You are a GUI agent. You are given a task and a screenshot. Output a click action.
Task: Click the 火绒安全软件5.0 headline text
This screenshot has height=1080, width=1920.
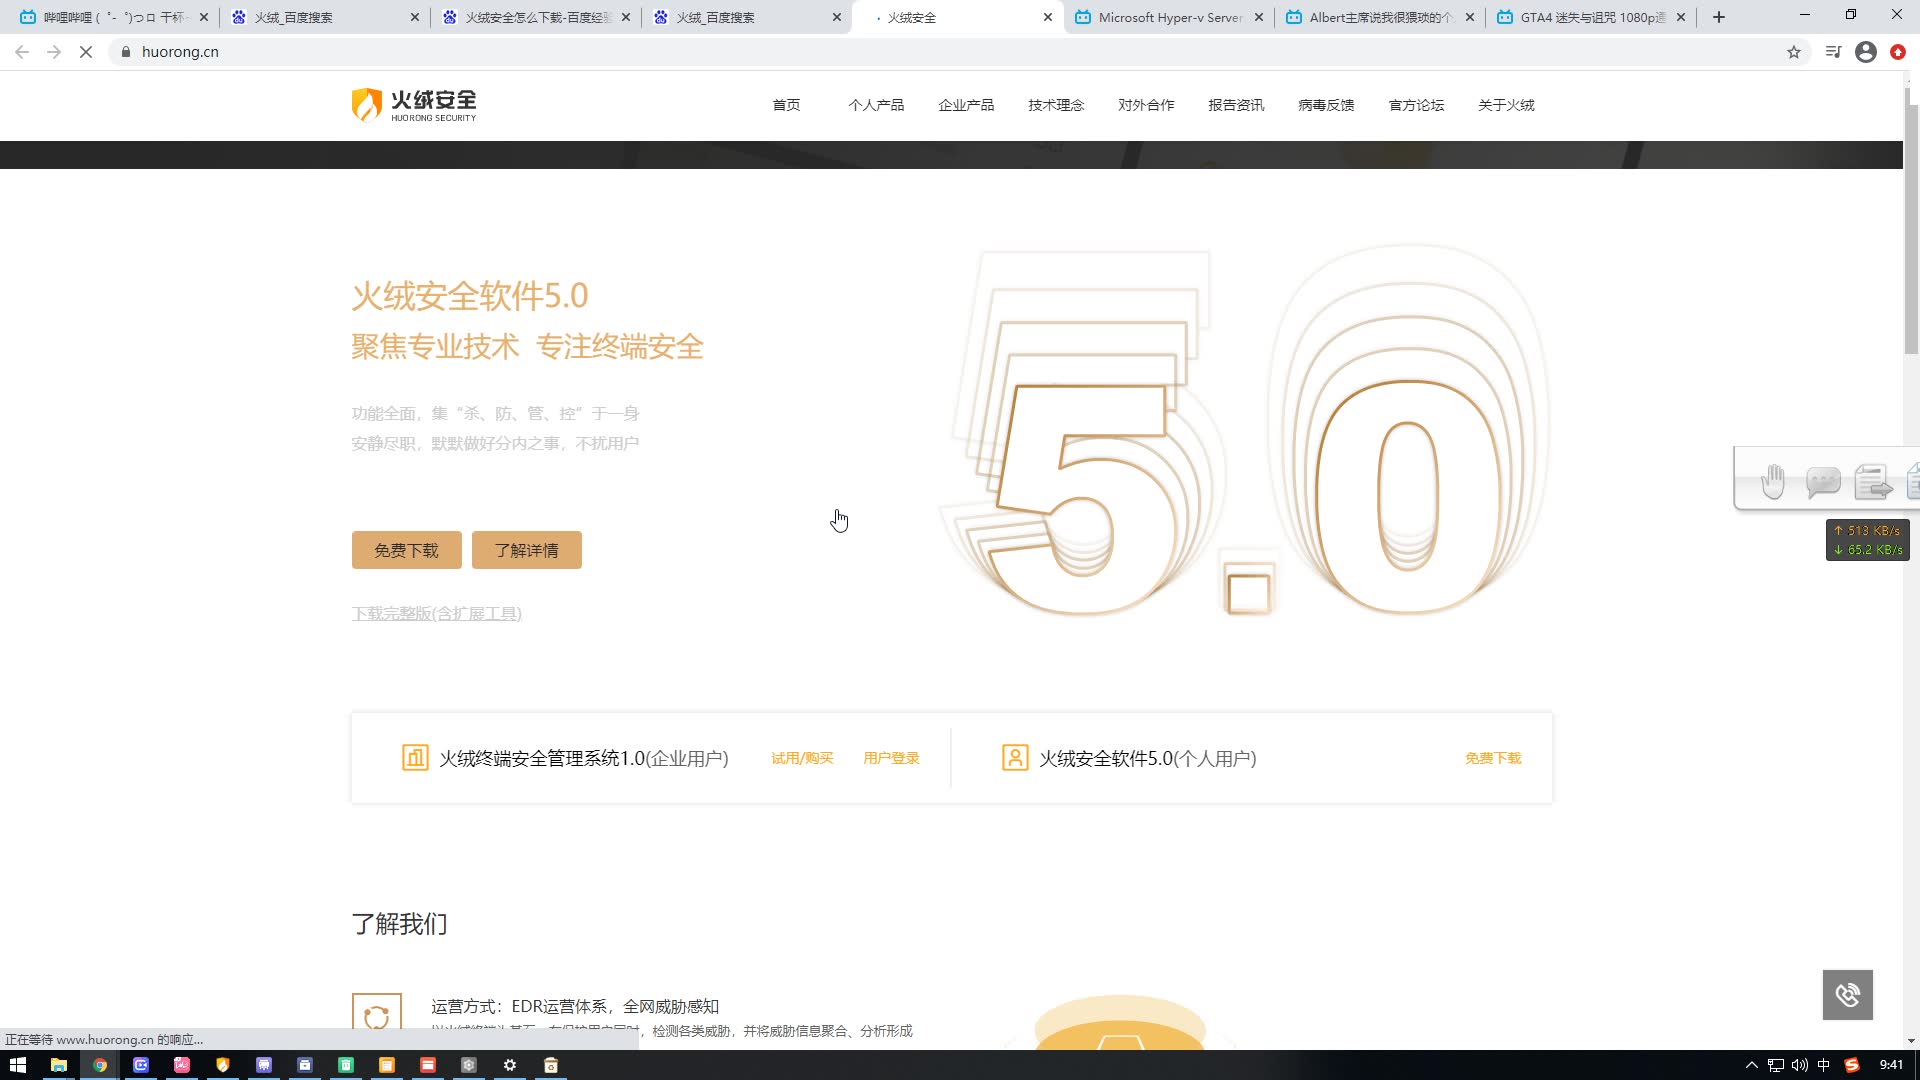point(469,296)
